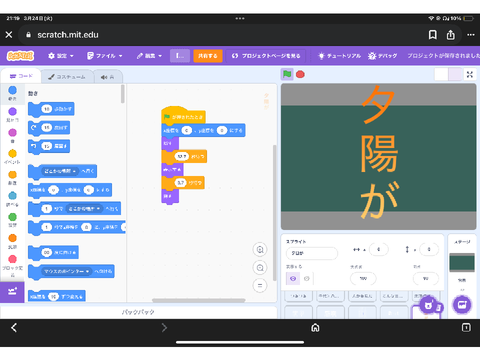Click second orange wait block's number input
Image resolution: width=480 pixels, height=360 pixels.
point(181,183)
